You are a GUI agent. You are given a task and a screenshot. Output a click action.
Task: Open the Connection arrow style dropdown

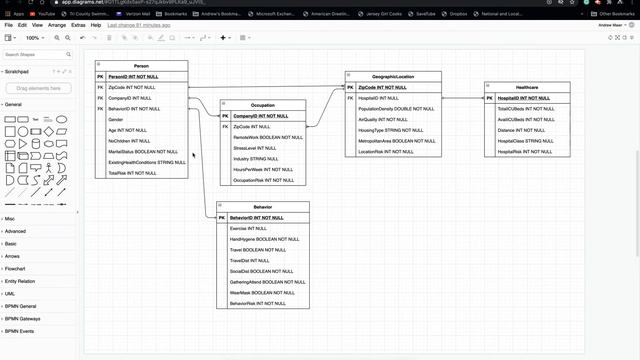click(189, 38)
